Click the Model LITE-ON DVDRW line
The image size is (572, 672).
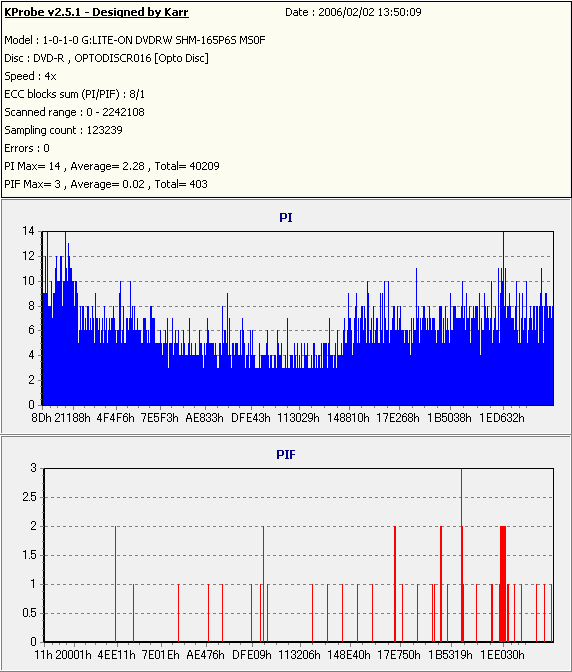tap(135, 40)
